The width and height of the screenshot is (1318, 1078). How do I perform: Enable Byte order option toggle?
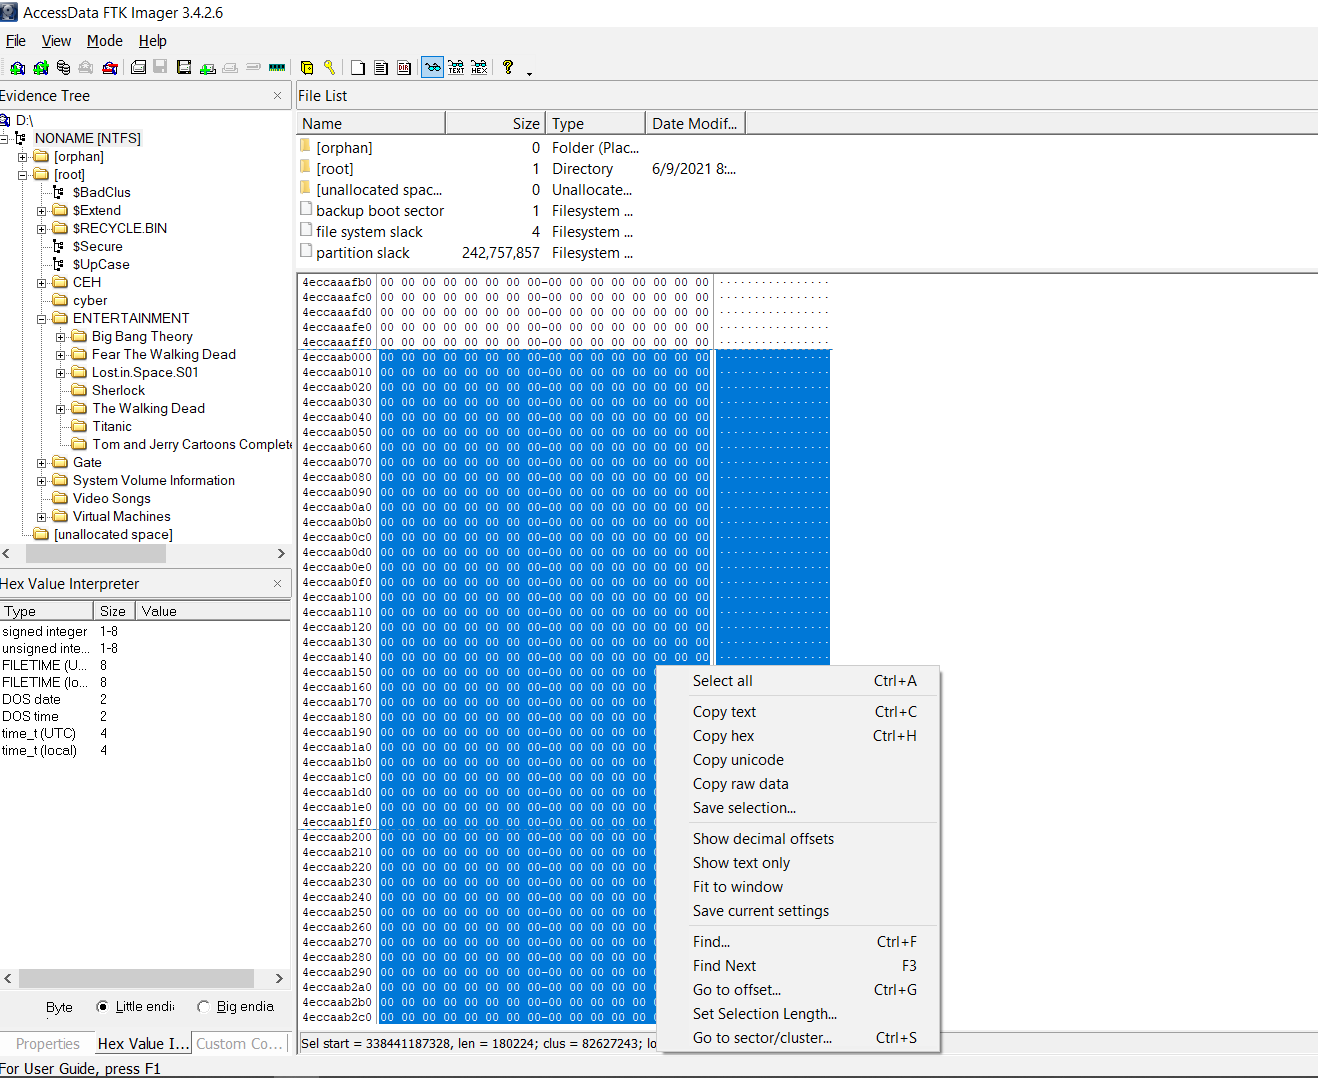point(58,1007)
